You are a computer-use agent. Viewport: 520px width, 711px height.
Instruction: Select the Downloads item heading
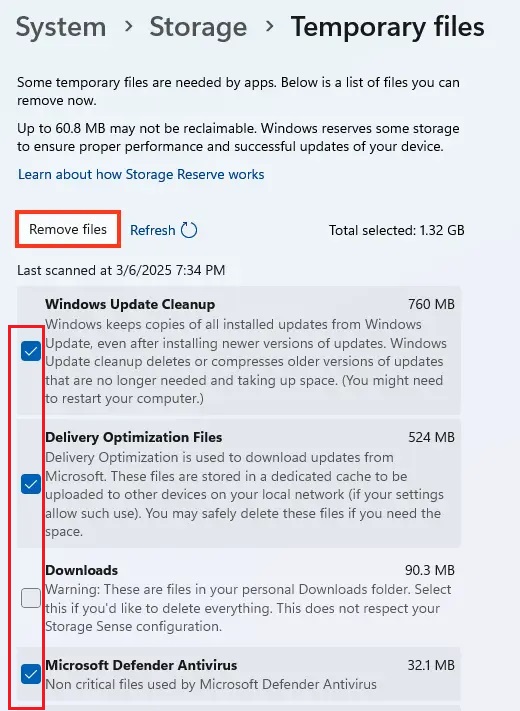82,570
